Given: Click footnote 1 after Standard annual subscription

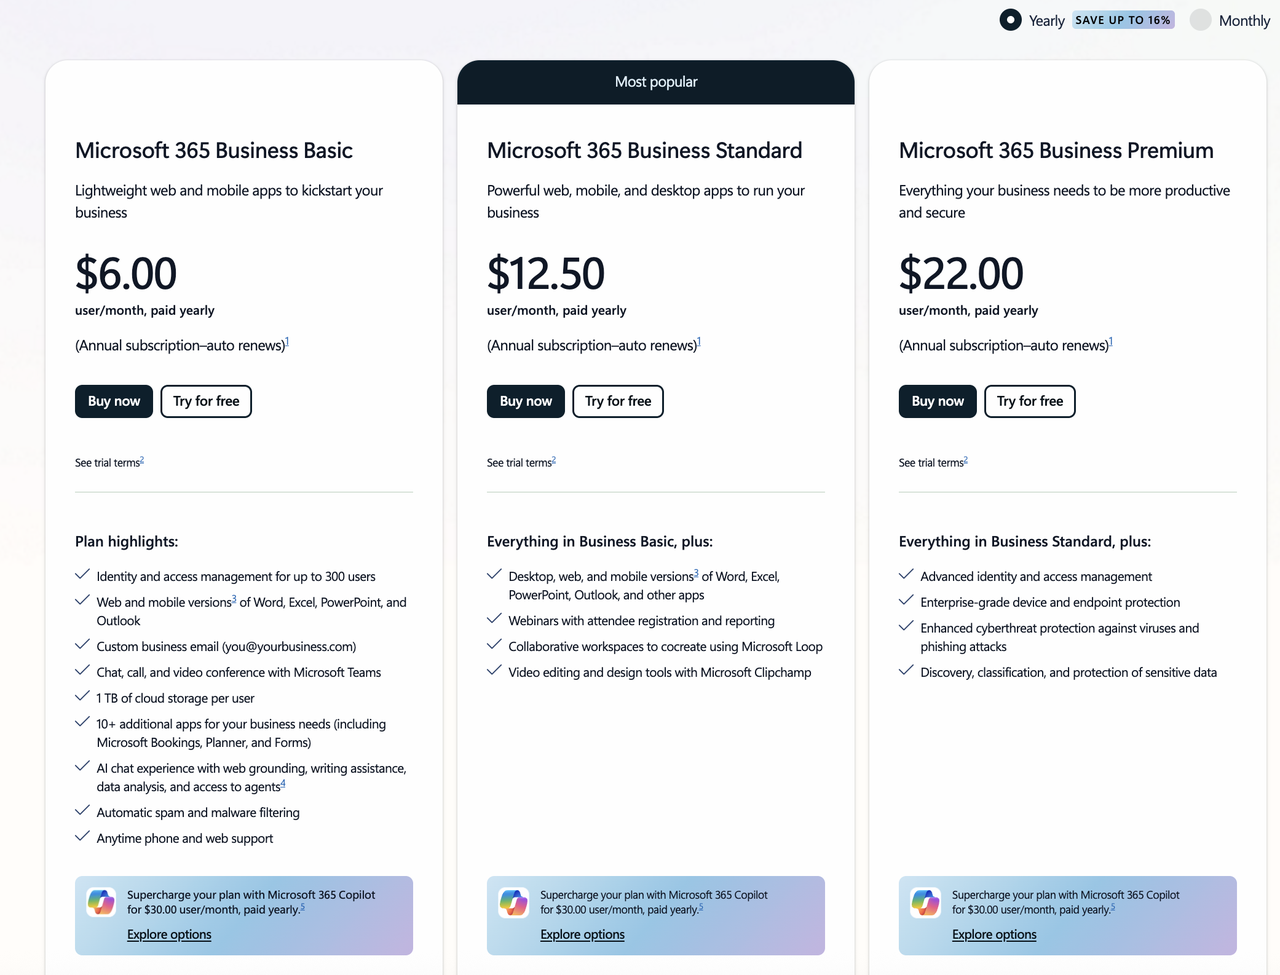Looking at the screenshot, I should point(699,342).
